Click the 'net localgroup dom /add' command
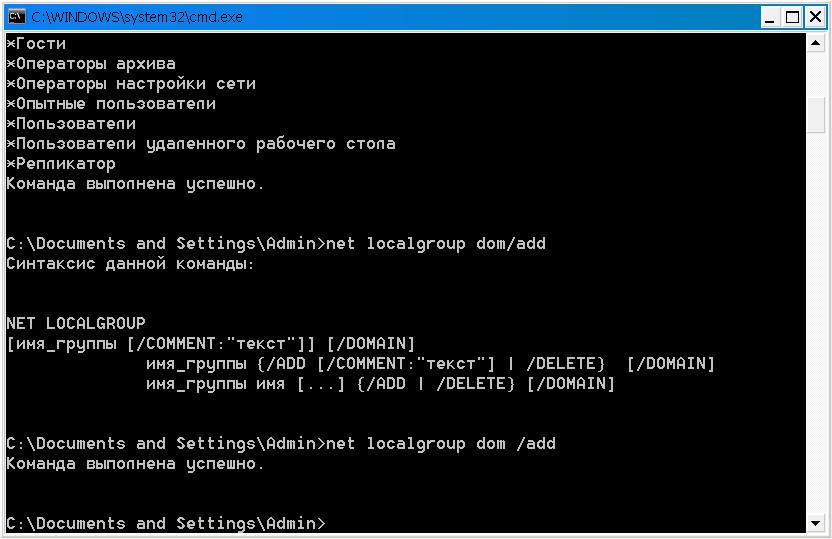 pyautogui.click(x=441, y=444)
